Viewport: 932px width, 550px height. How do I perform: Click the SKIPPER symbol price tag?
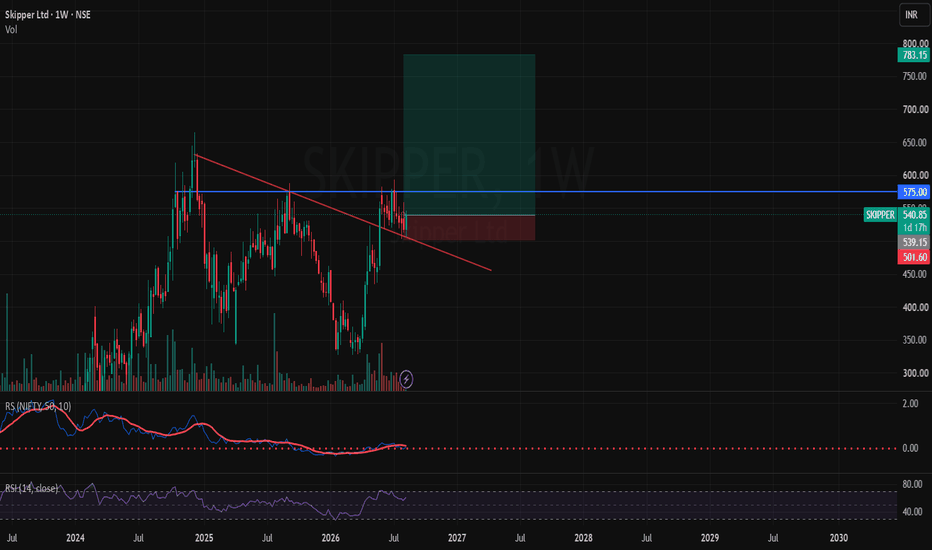(880, 215)
